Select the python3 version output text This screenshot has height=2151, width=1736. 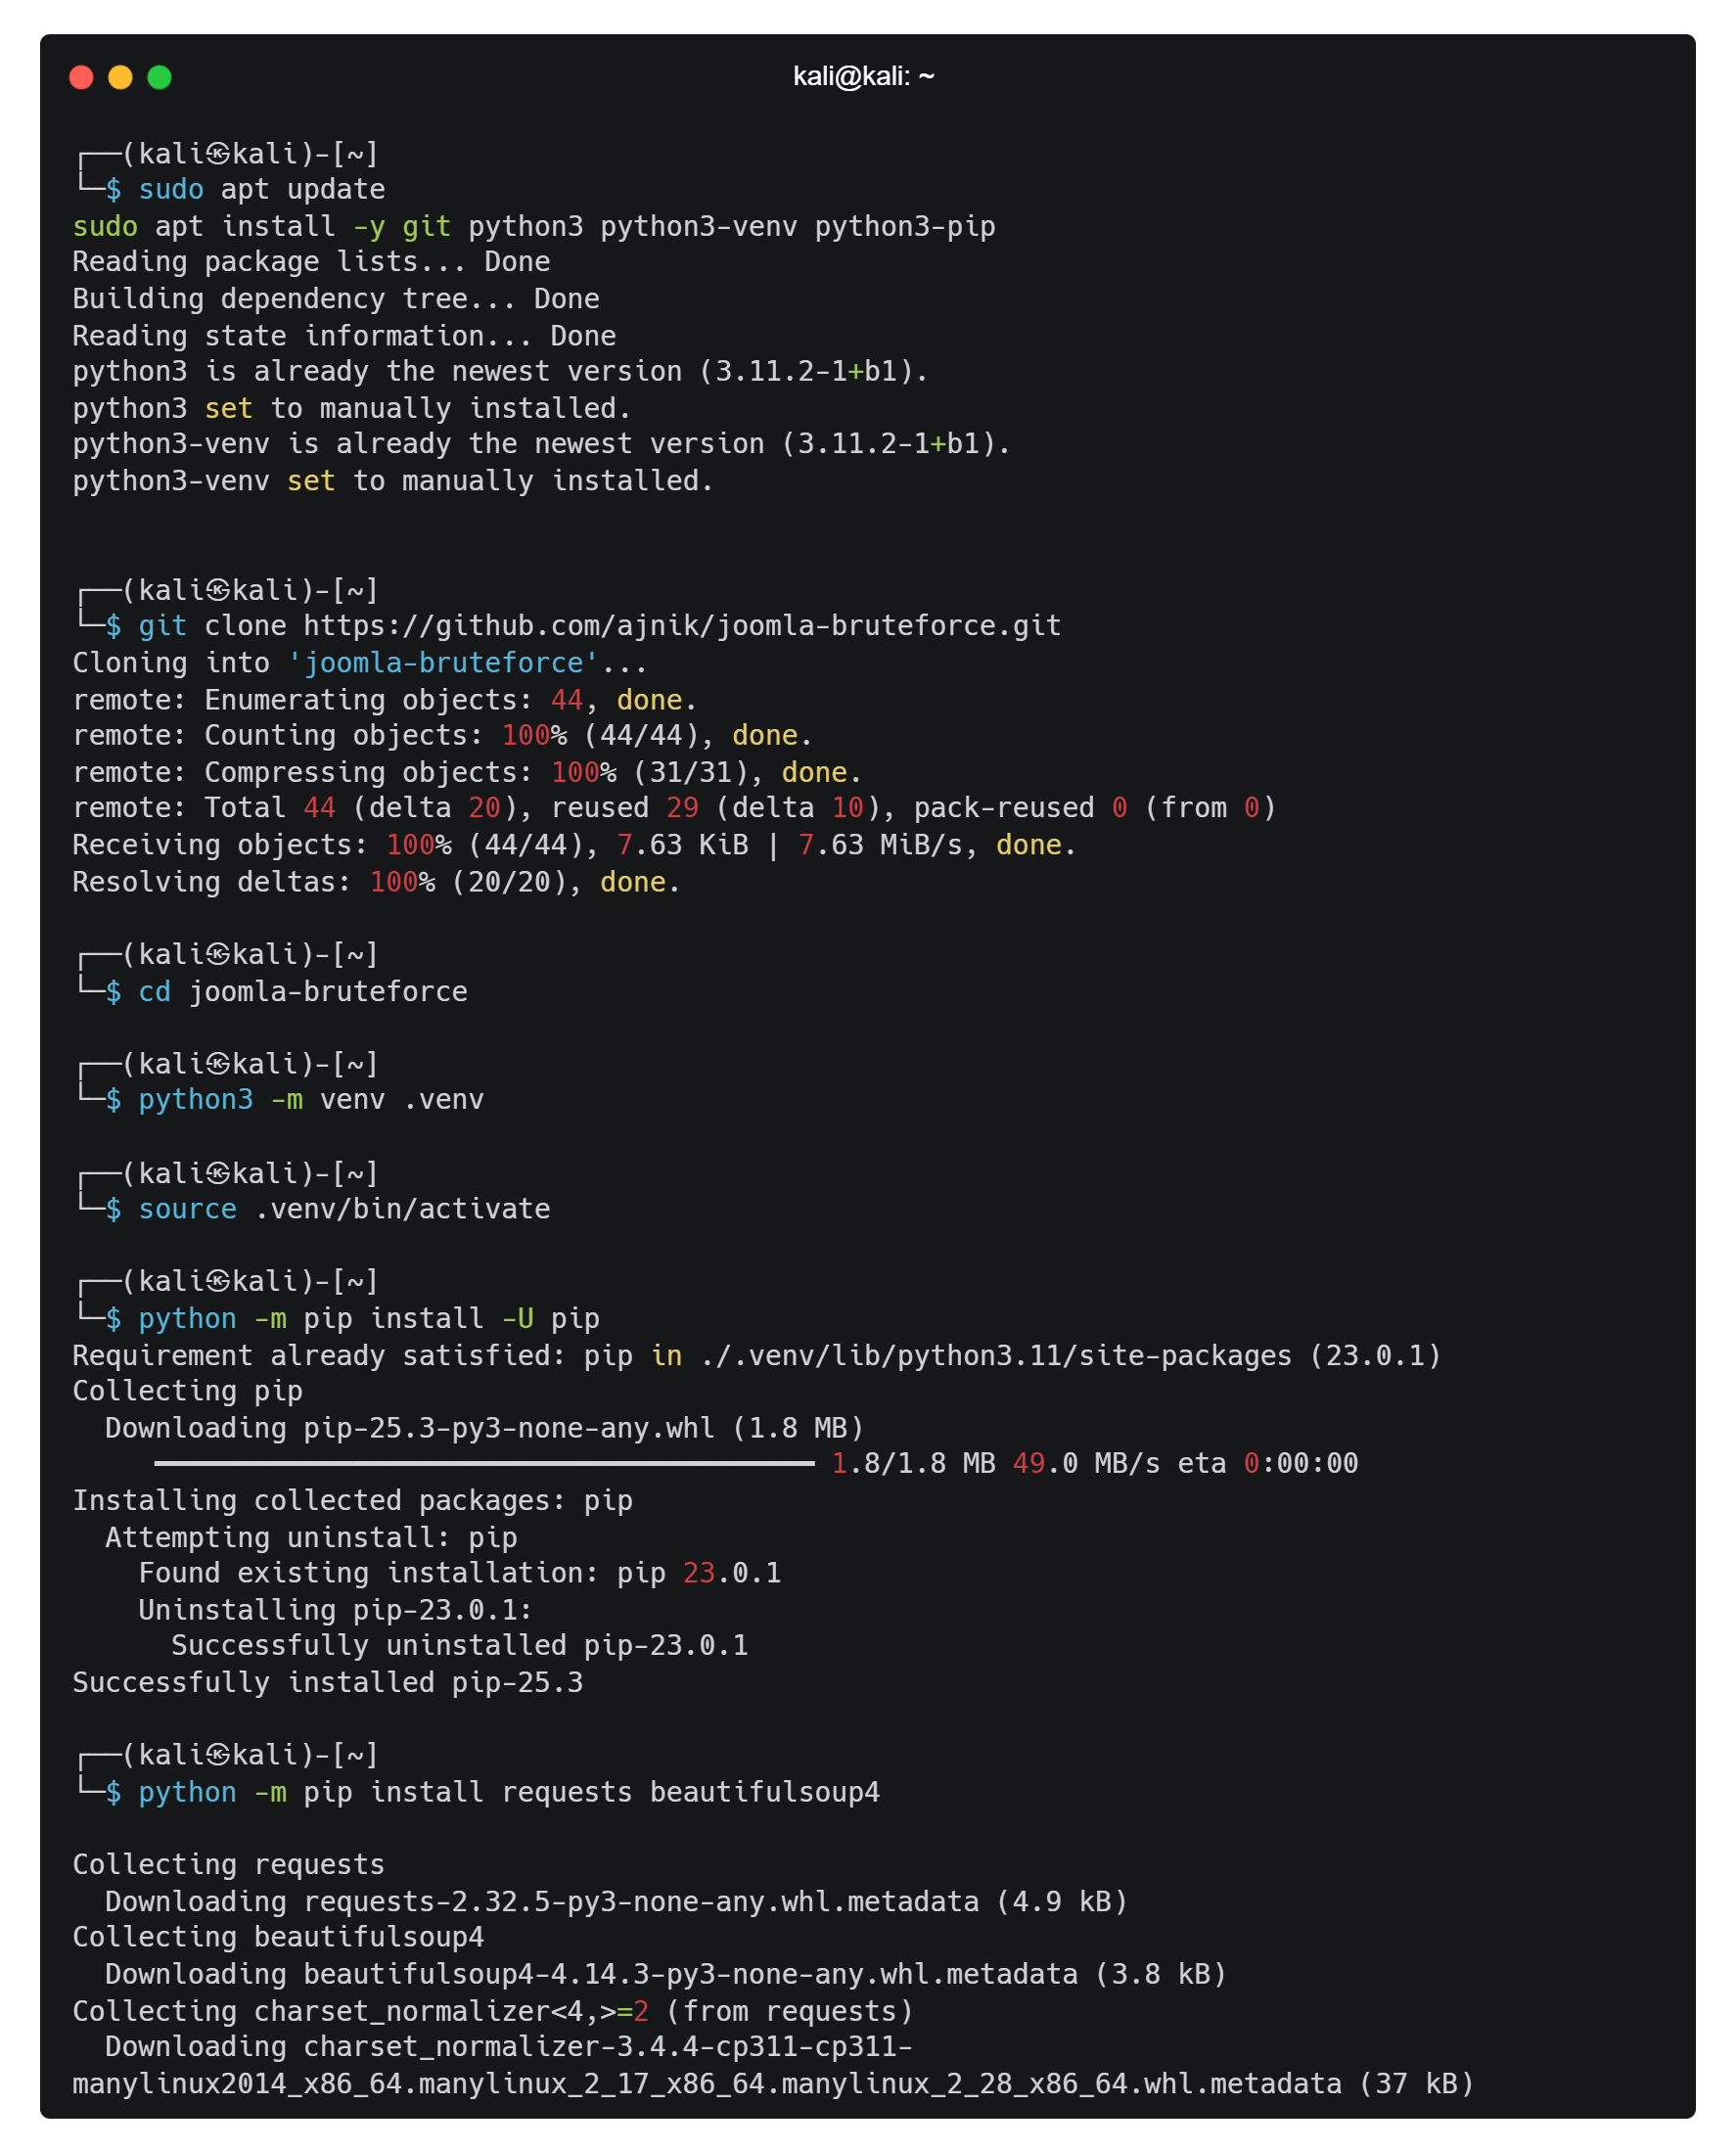(500, 371)
